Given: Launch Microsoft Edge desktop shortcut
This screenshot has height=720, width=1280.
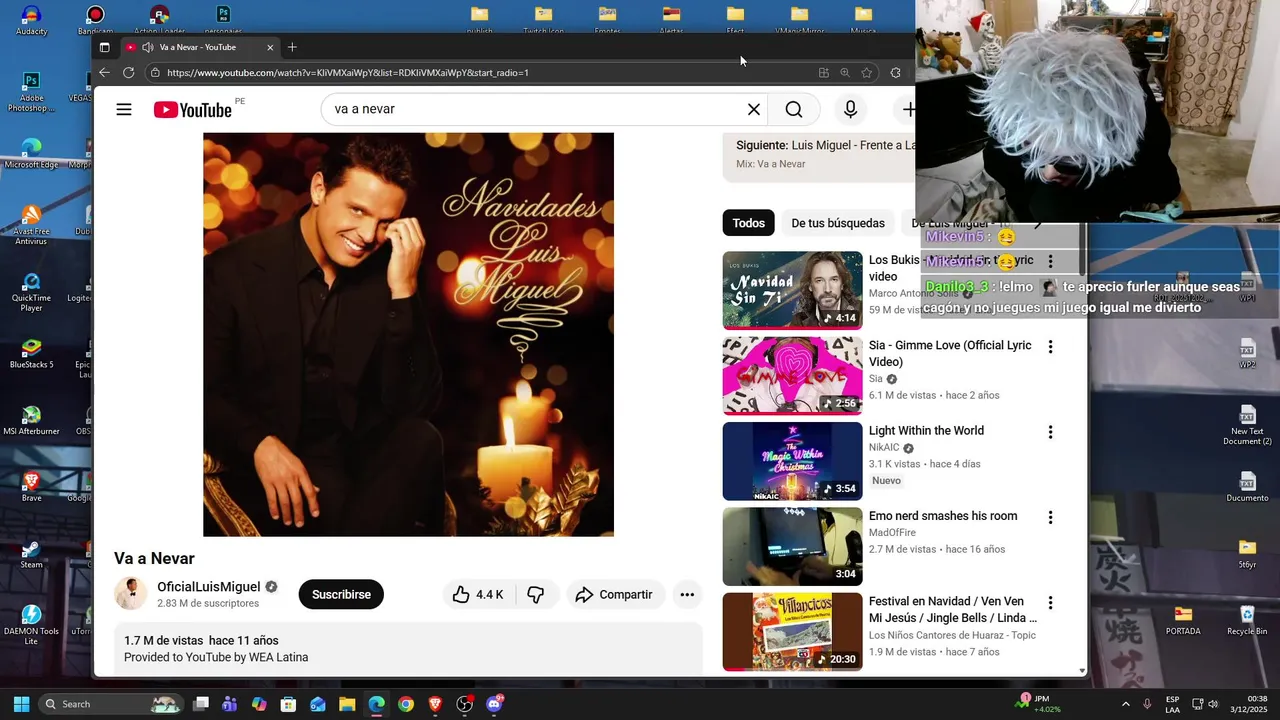Looking at the screenshot, I should tap(31, 153).
